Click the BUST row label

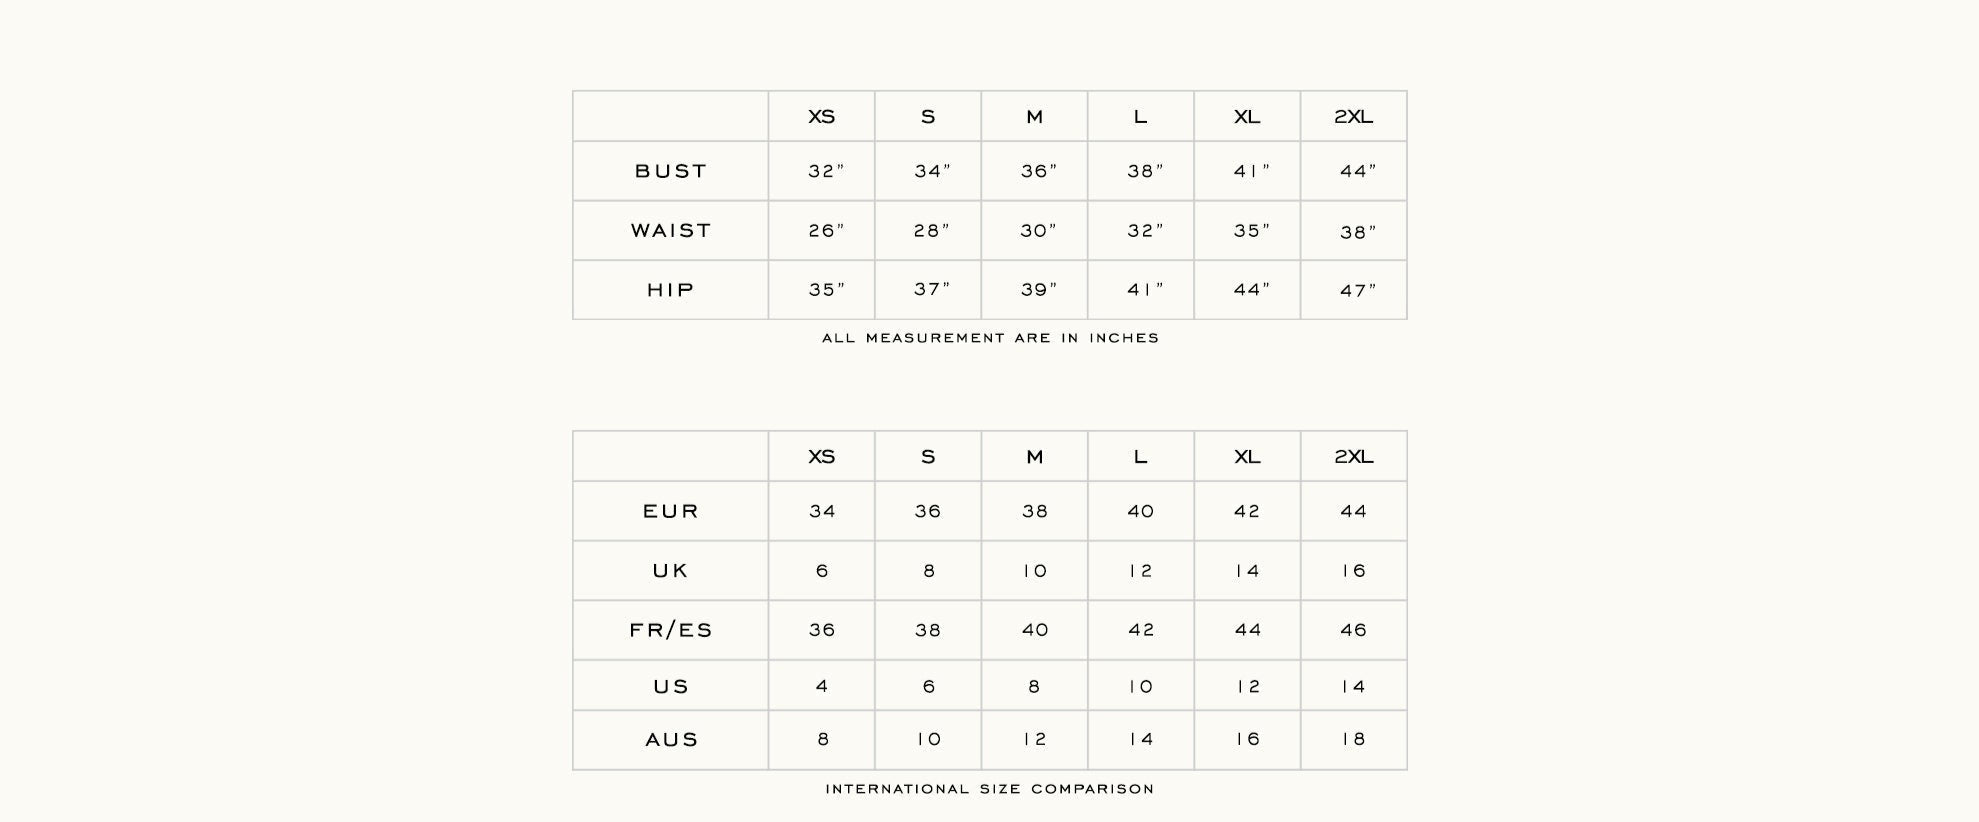click(x=670, y=171)
